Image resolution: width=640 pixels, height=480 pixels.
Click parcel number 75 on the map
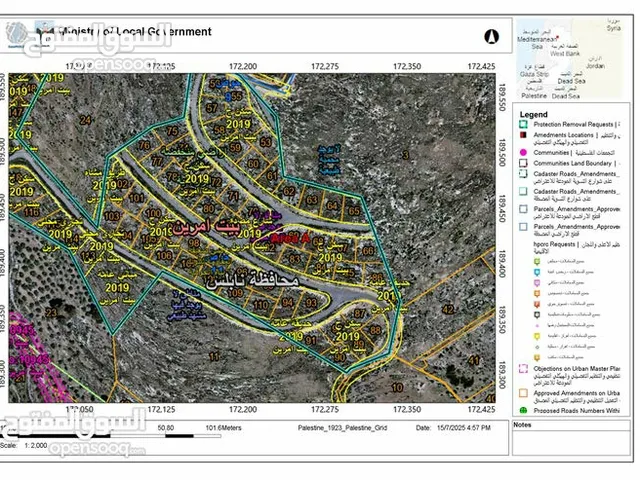[172, 131]
